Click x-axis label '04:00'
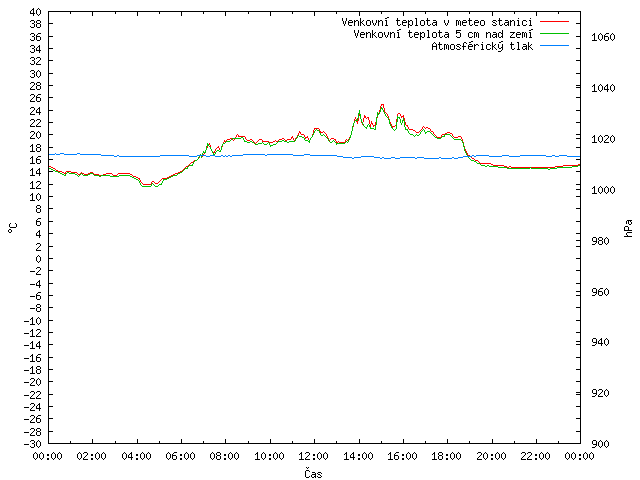This screenshot has width=640, height=480. pyautogui.click(x=136, y=456)
